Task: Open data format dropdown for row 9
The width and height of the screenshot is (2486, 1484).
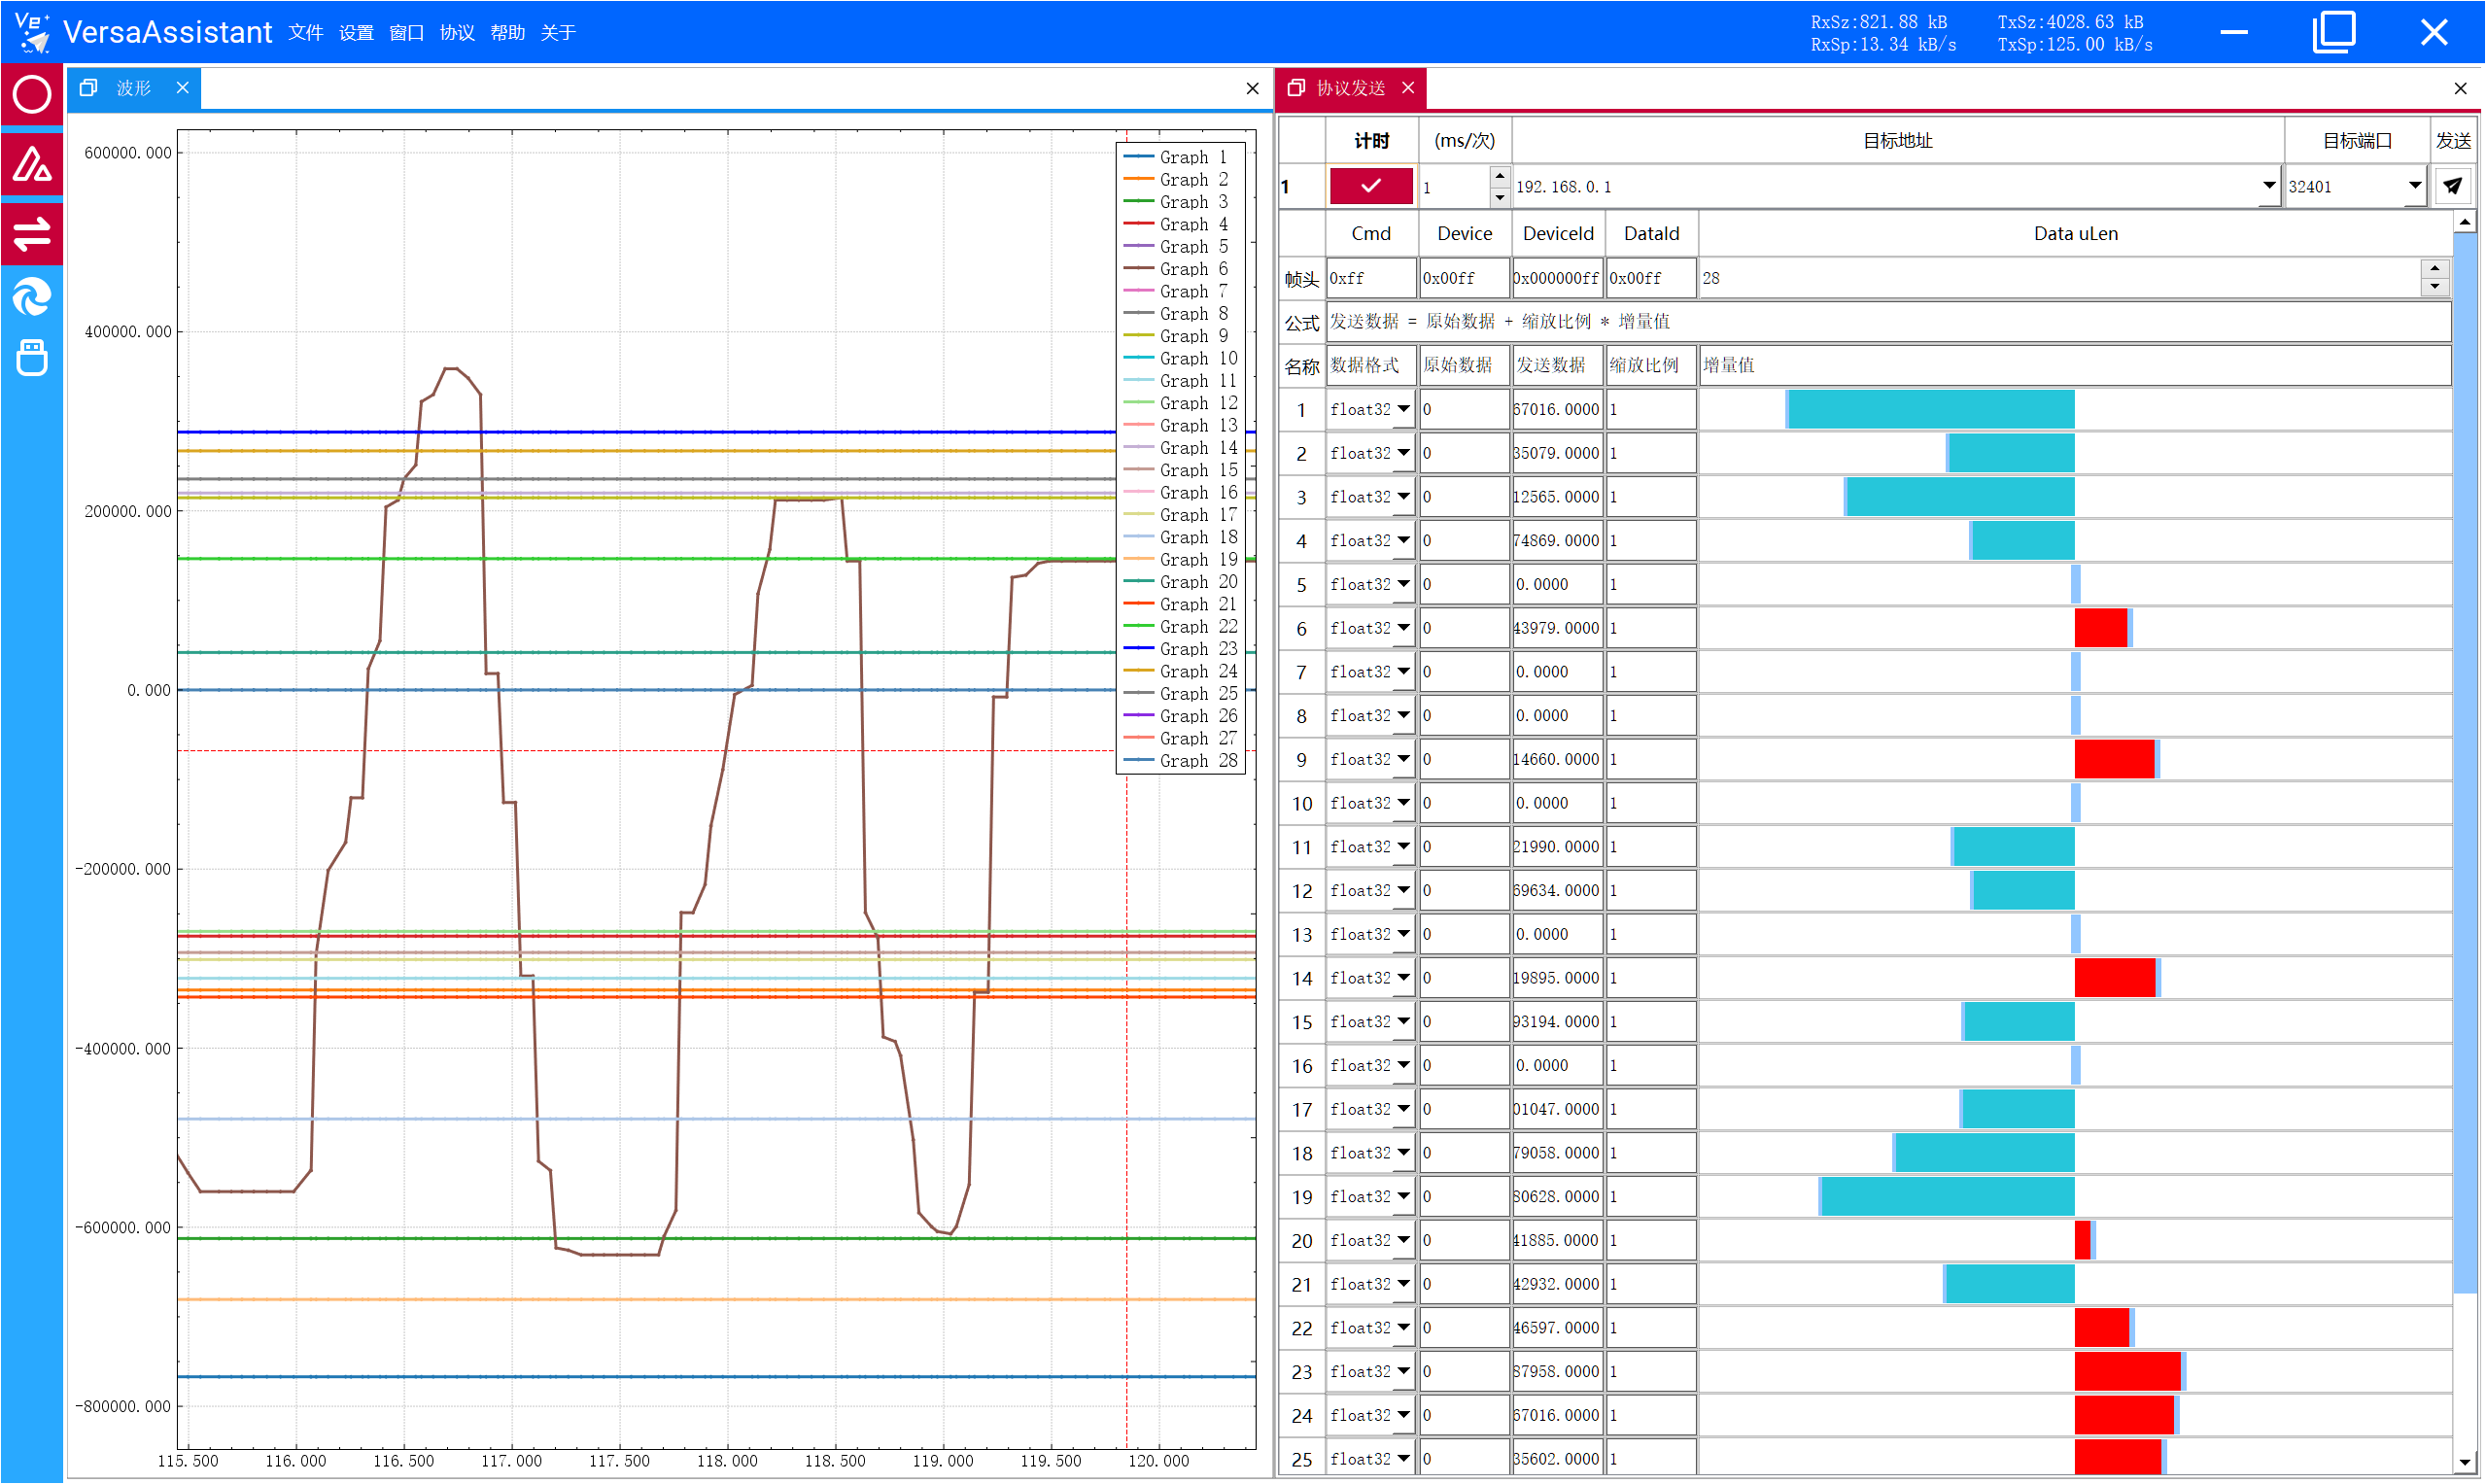Action: pos(1404,760)
